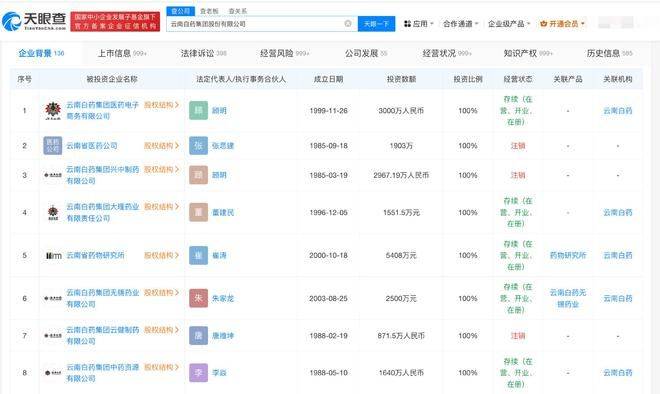Open the row 3 兴中制药 company logo
The width and height of the screenshot is (660, 394).
click(53, 175)
